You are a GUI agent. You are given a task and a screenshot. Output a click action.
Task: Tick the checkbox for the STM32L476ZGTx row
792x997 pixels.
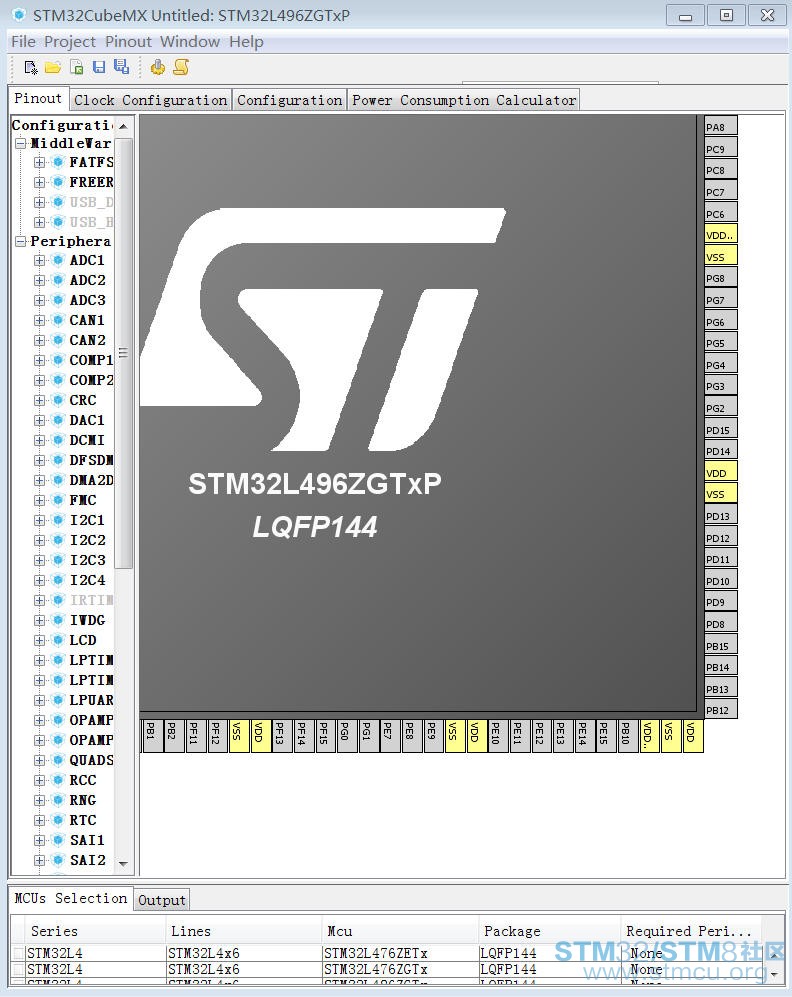[x=19, y=969]
